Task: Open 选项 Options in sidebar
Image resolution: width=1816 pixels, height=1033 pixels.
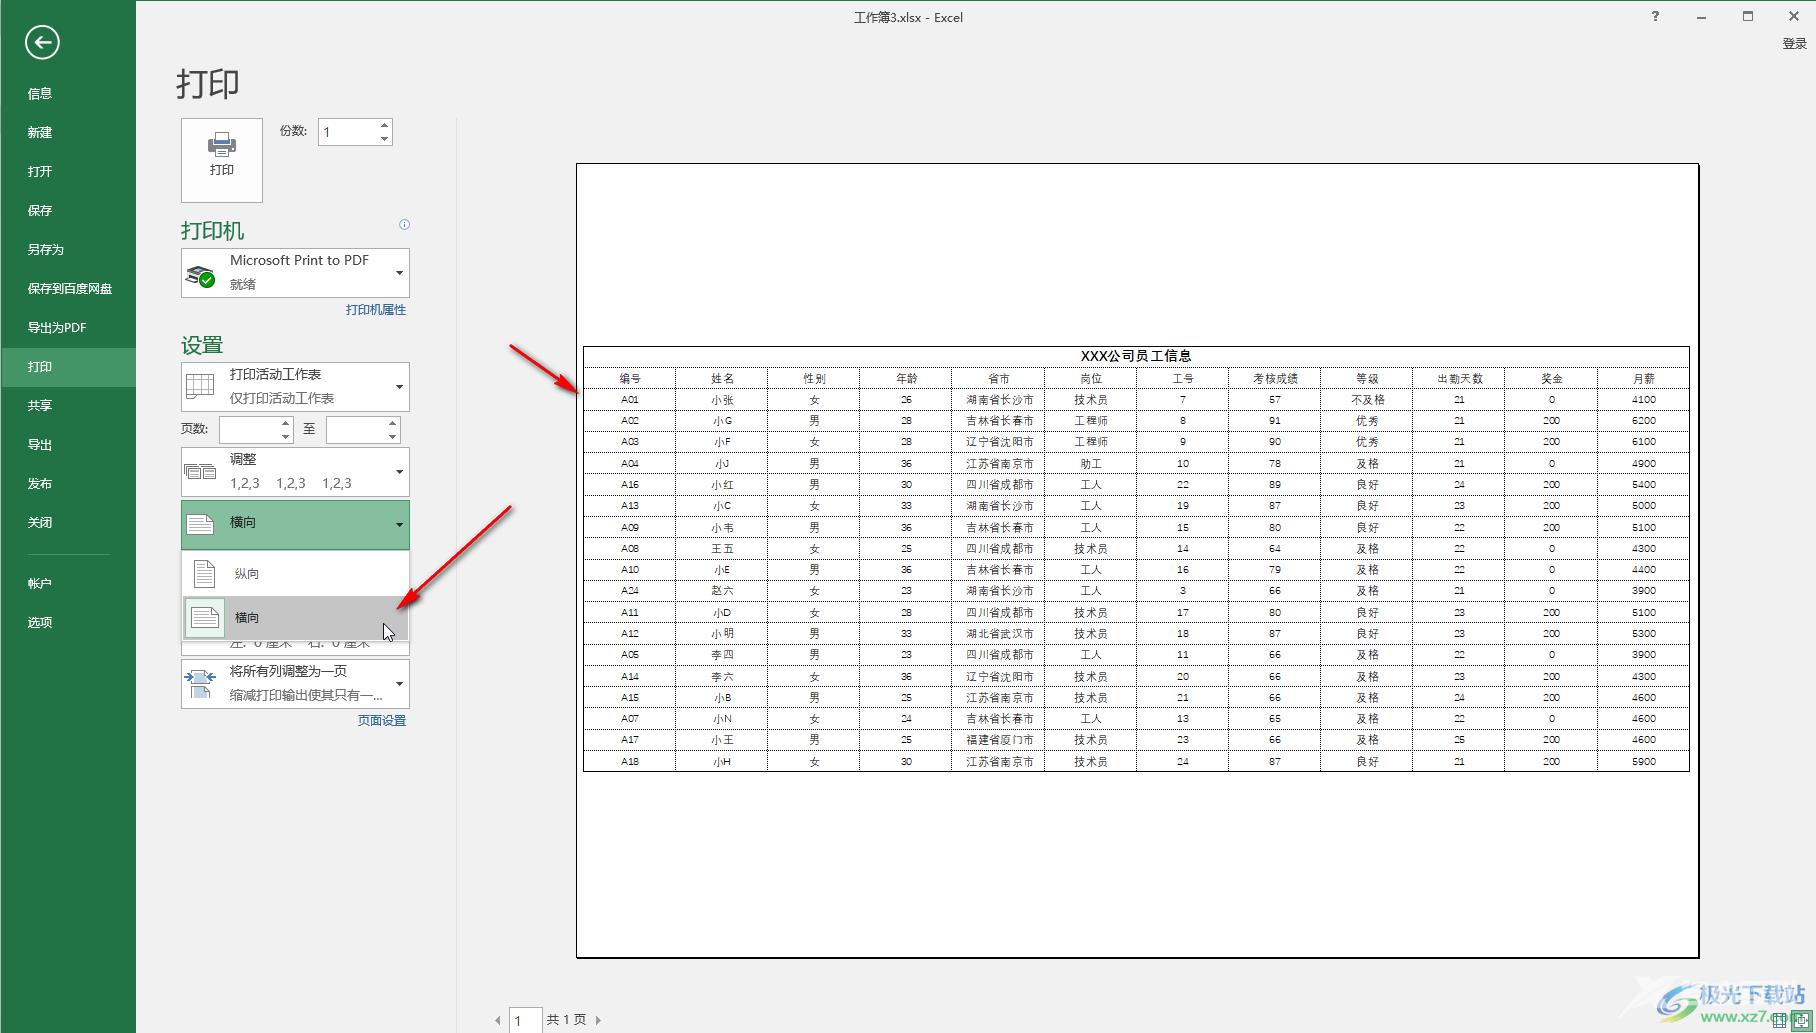Action: 68,622
